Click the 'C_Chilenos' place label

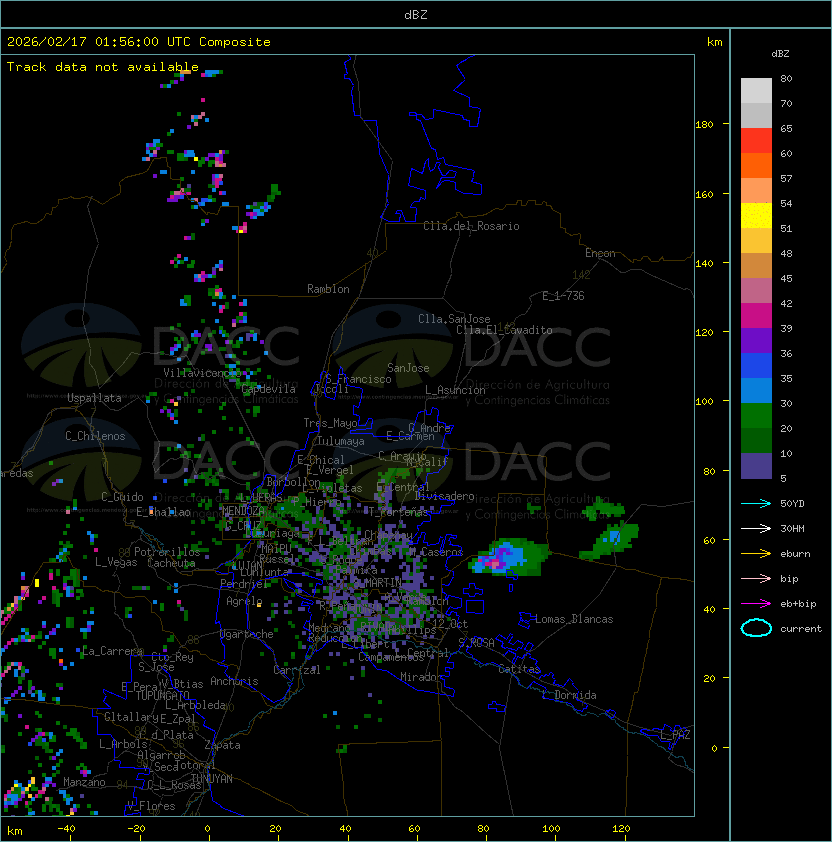95,436
